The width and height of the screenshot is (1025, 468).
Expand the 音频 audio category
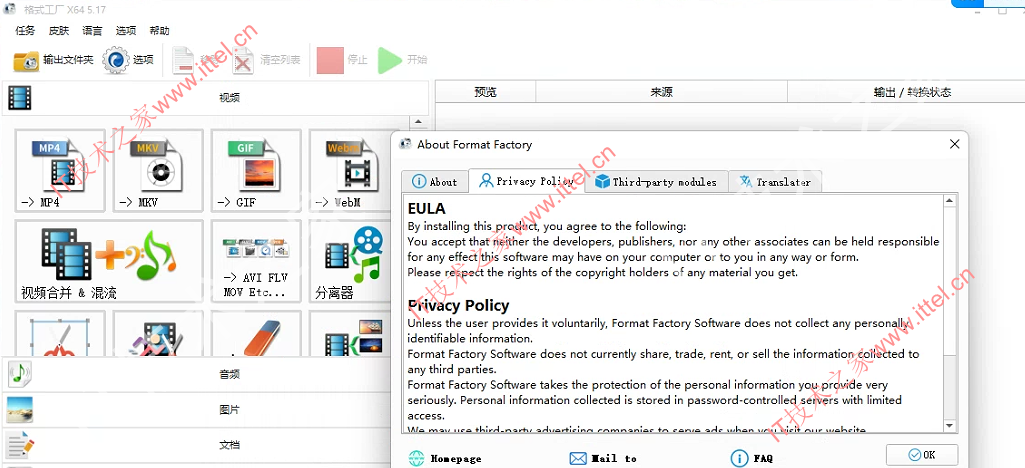tap(196, 375)
